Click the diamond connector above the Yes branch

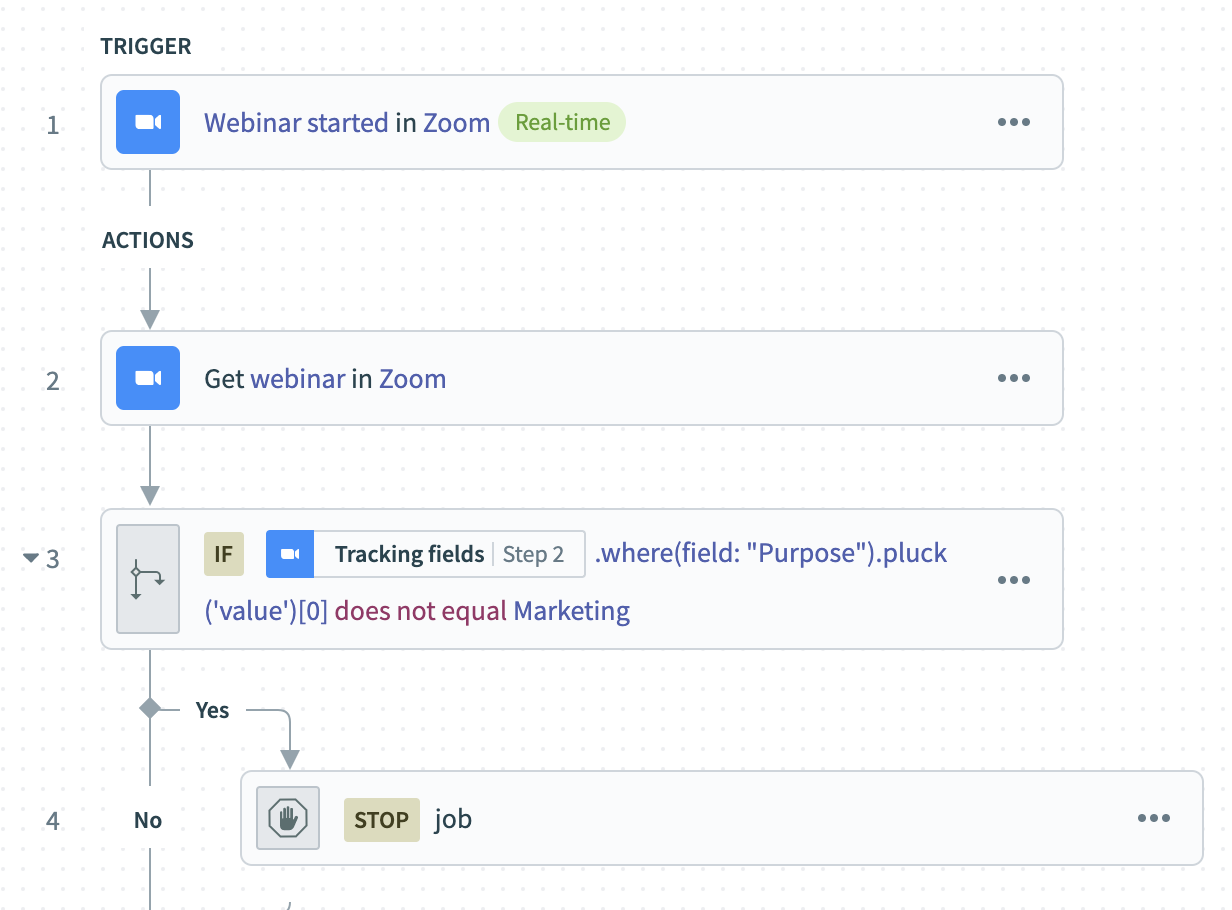150,710
